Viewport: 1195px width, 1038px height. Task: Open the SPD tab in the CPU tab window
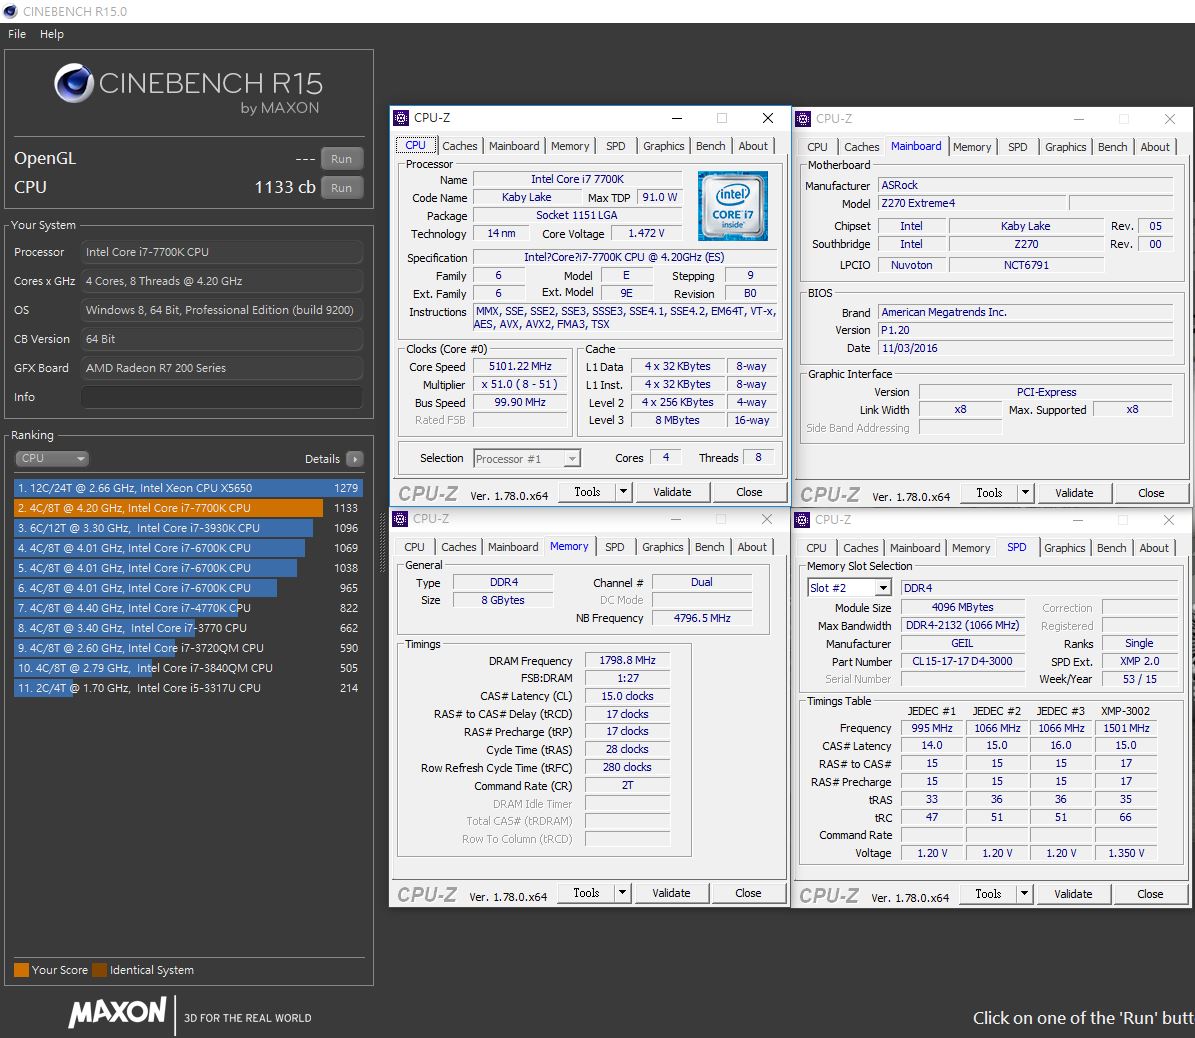pos(616,146)
